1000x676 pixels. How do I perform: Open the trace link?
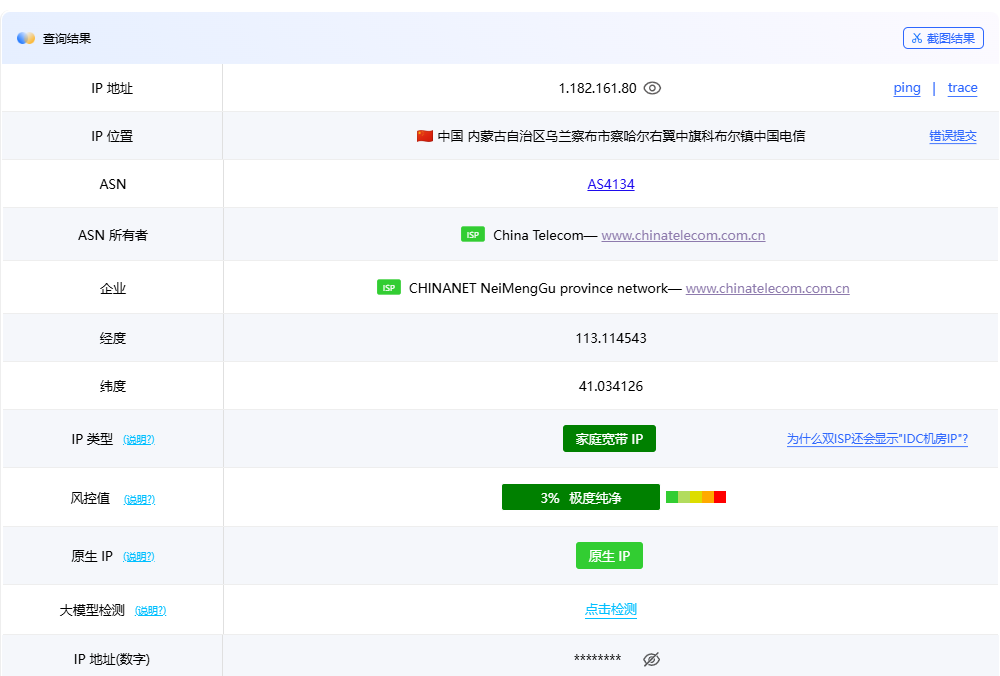pyautogui.click(x=962, y=88)
